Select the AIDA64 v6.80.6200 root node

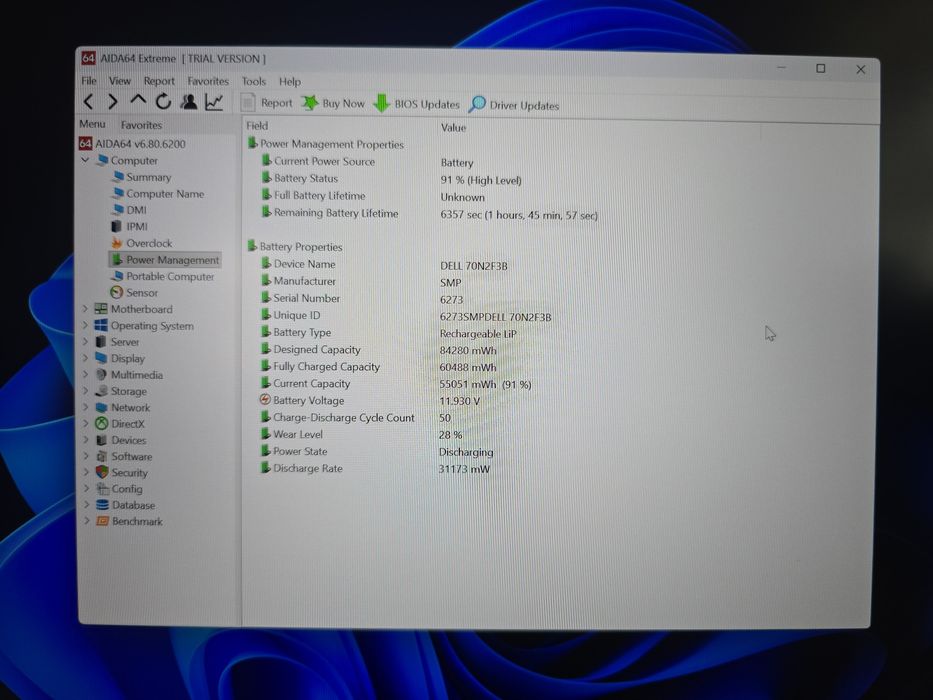tap(133, 143)
